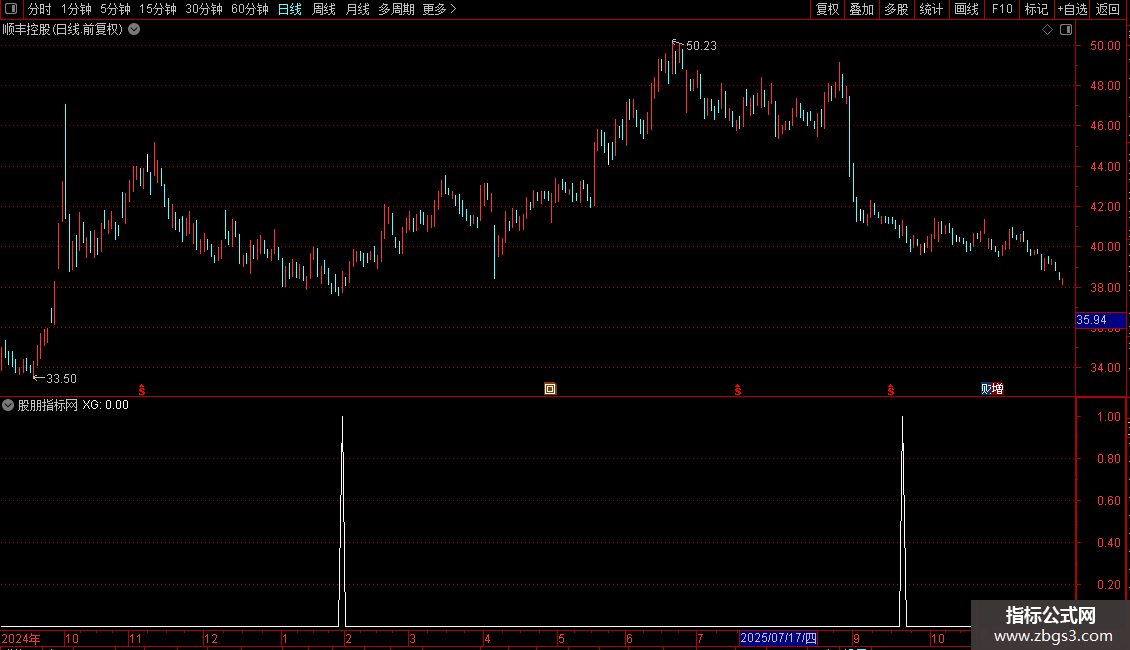Click the 统计 statistics button
The image size is (1130, 650).
tap(931, 9)
